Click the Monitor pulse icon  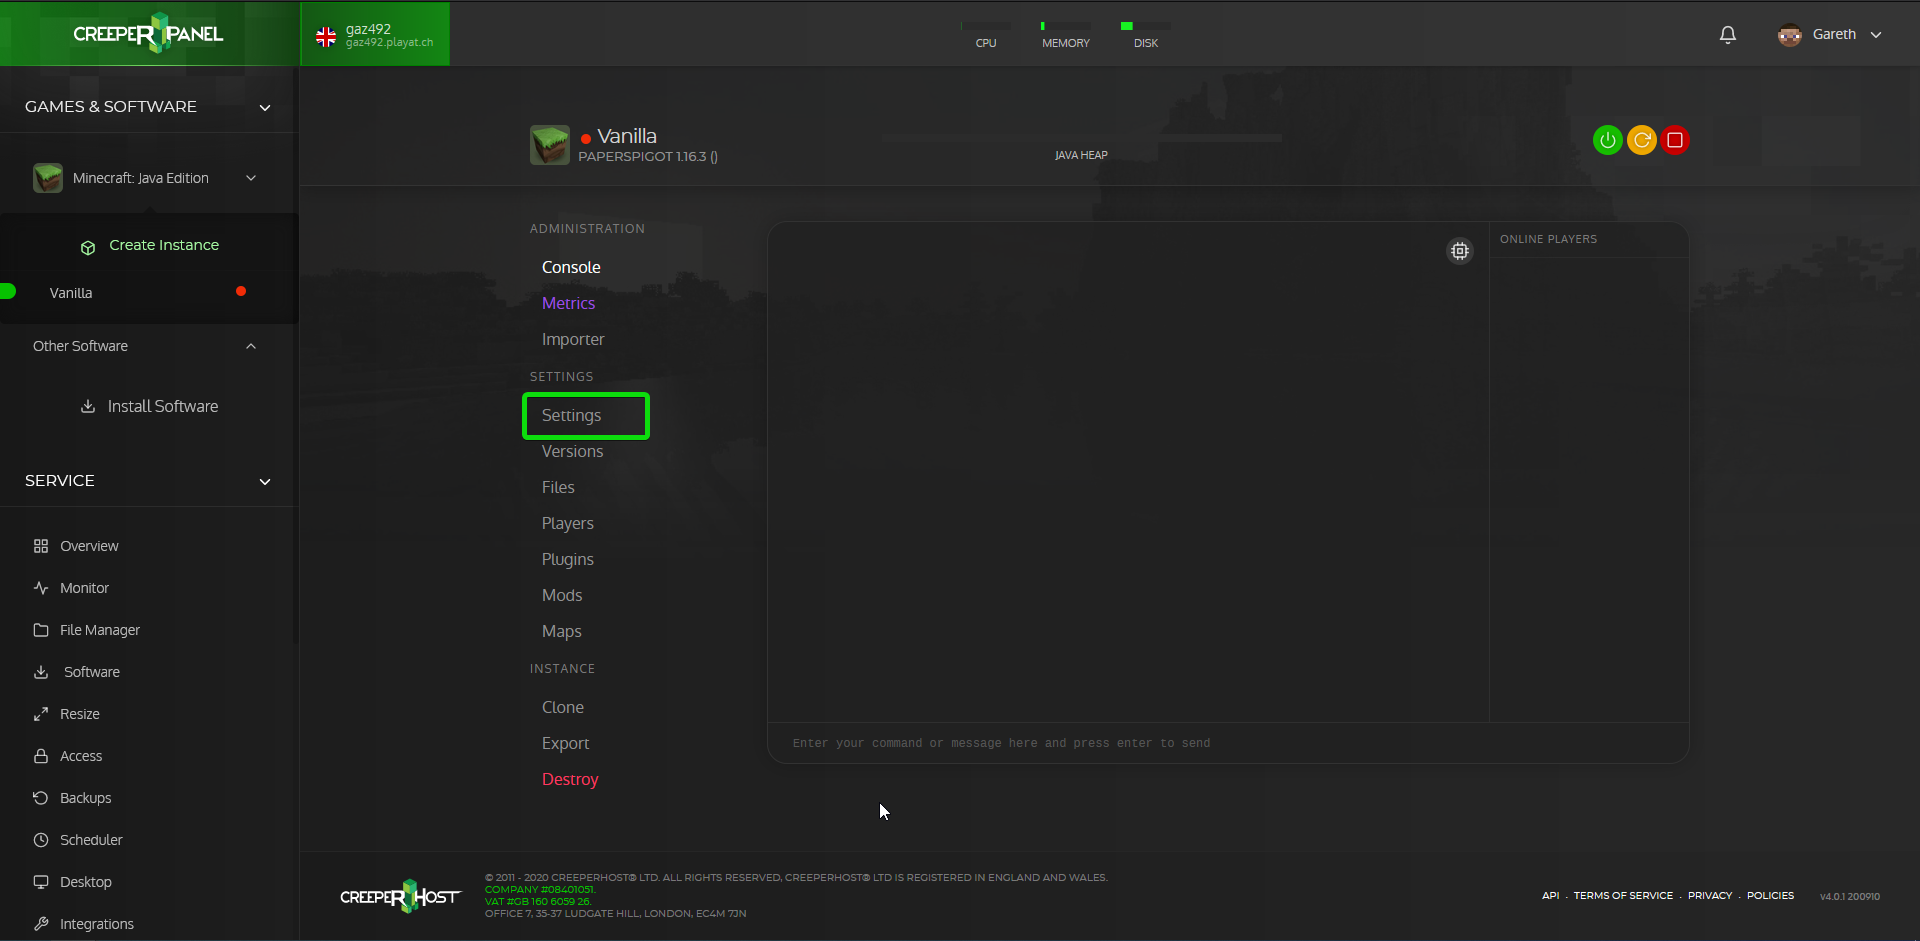(41, 588)
